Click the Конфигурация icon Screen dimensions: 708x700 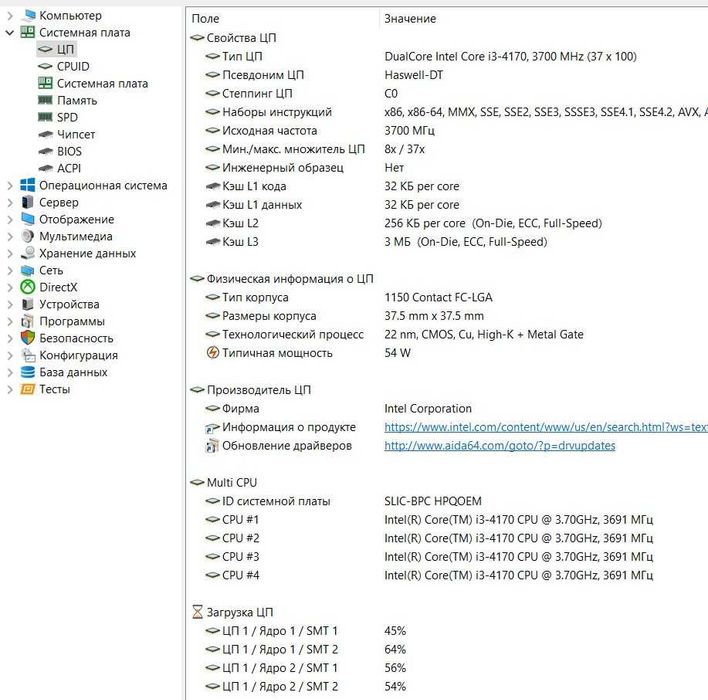28,355
